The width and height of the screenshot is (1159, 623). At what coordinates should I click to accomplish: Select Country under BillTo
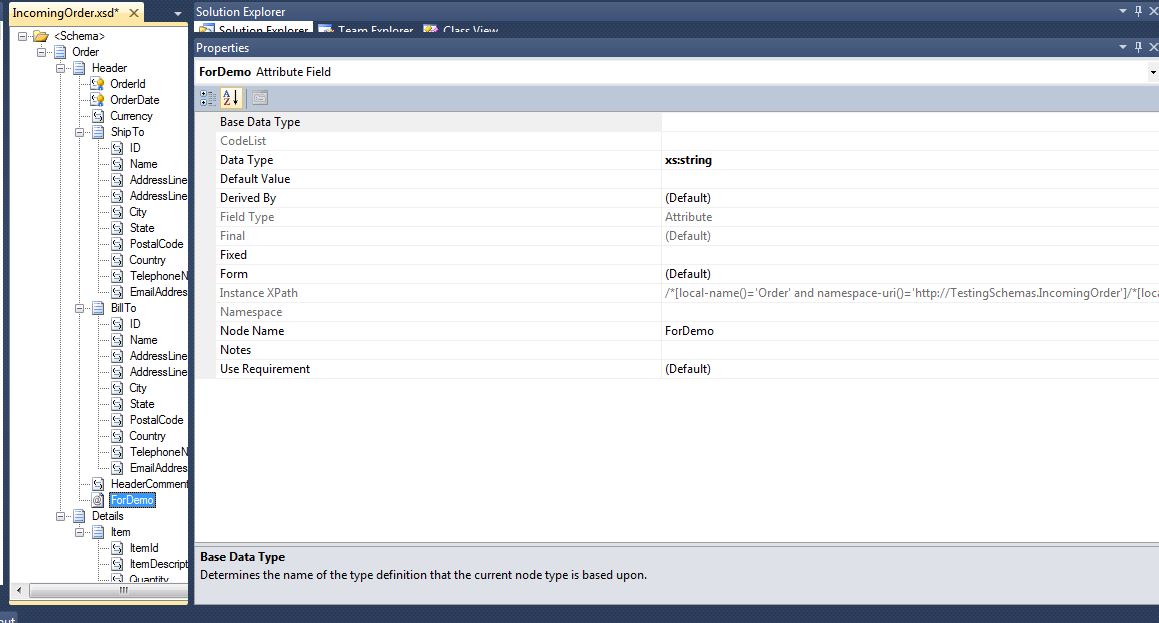pos(148,436)
